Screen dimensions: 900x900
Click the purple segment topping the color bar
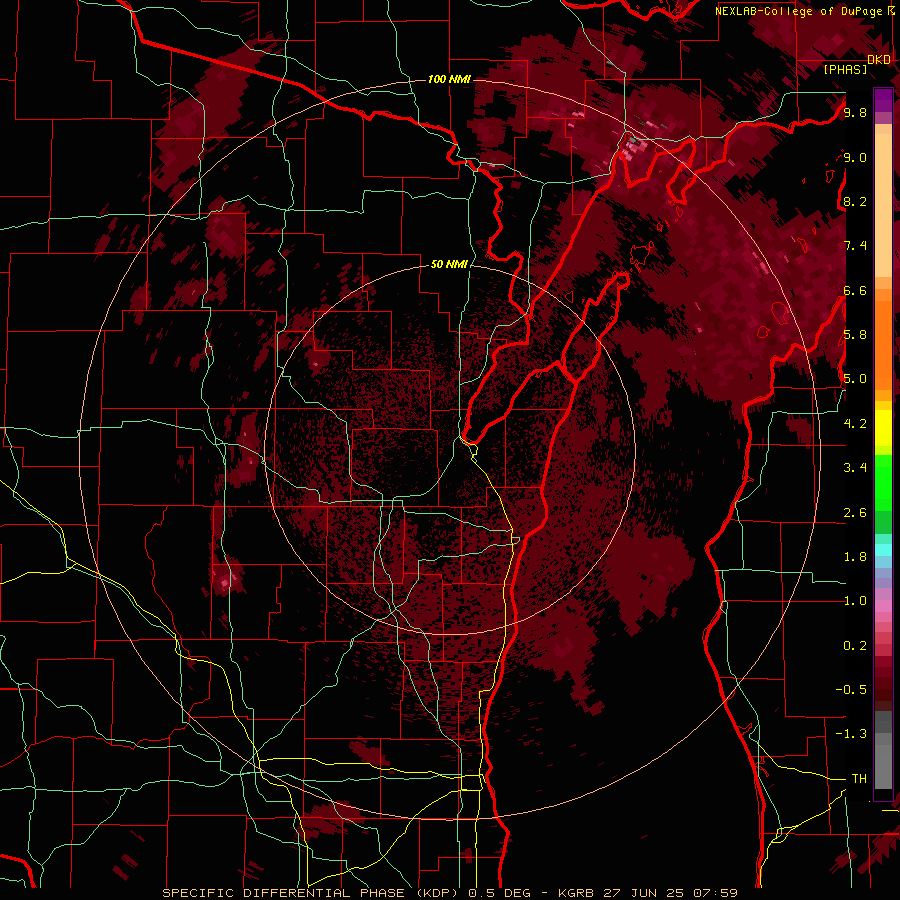pos(883,100)
